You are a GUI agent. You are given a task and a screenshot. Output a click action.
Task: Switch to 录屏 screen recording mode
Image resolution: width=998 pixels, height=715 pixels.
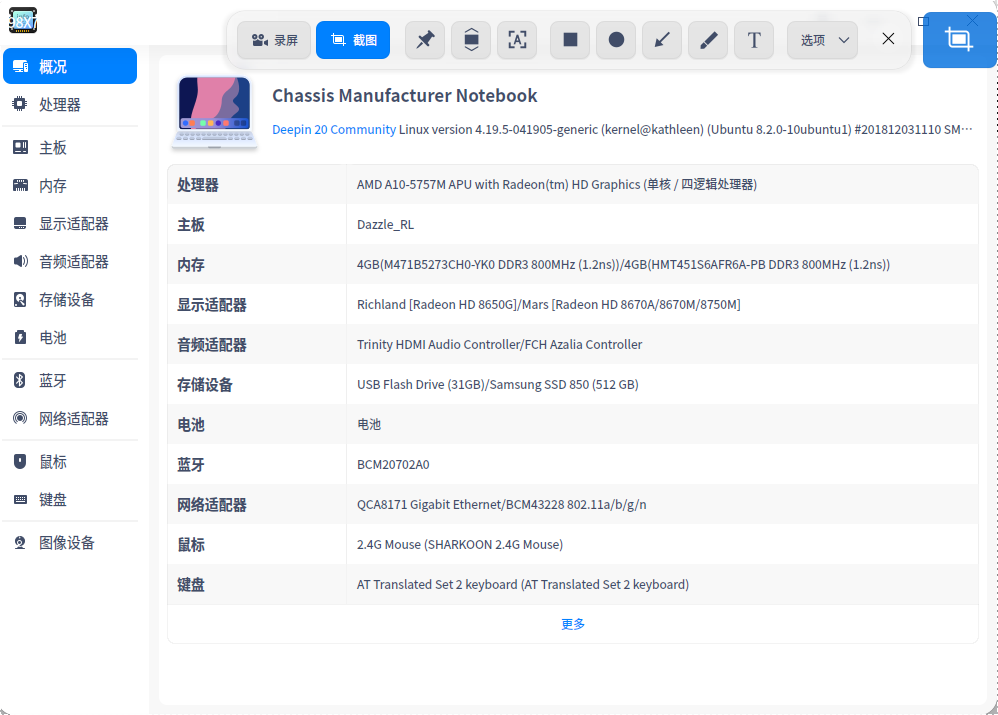coord(273,40)
